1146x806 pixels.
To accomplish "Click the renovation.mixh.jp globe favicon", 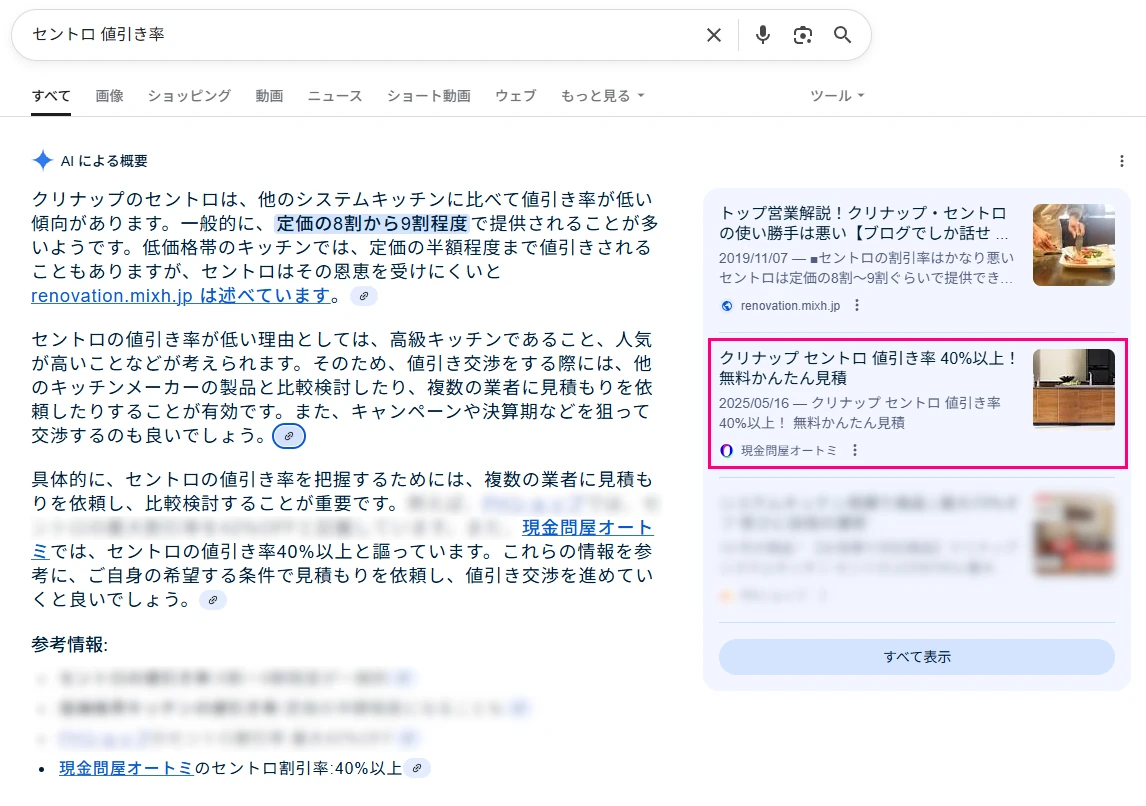I will tap(726, 305).
